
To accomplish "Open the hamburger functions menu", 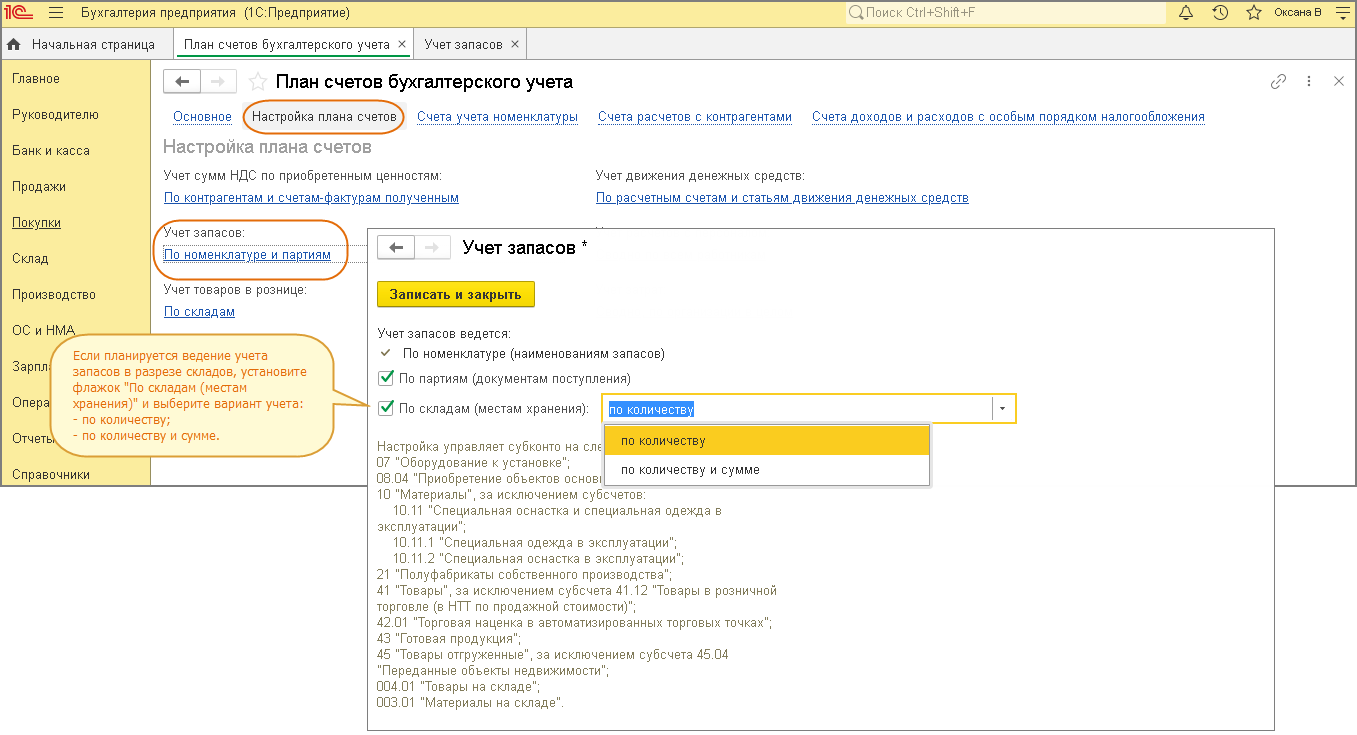I will (x=56, y=13).
